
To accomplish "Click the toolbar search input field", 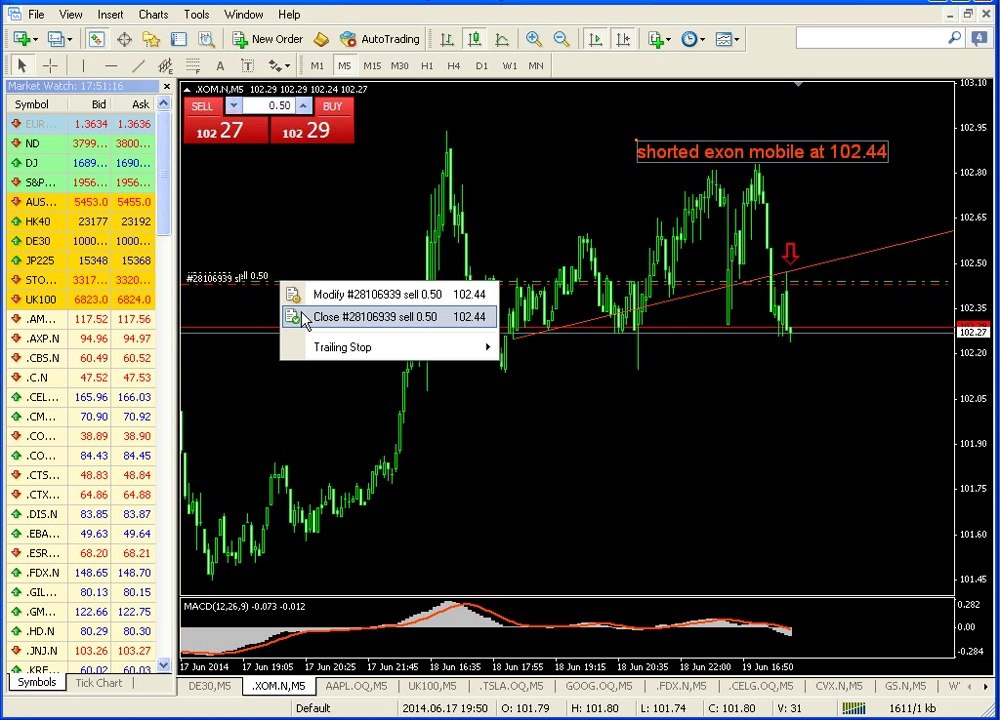I will (871, 39).
